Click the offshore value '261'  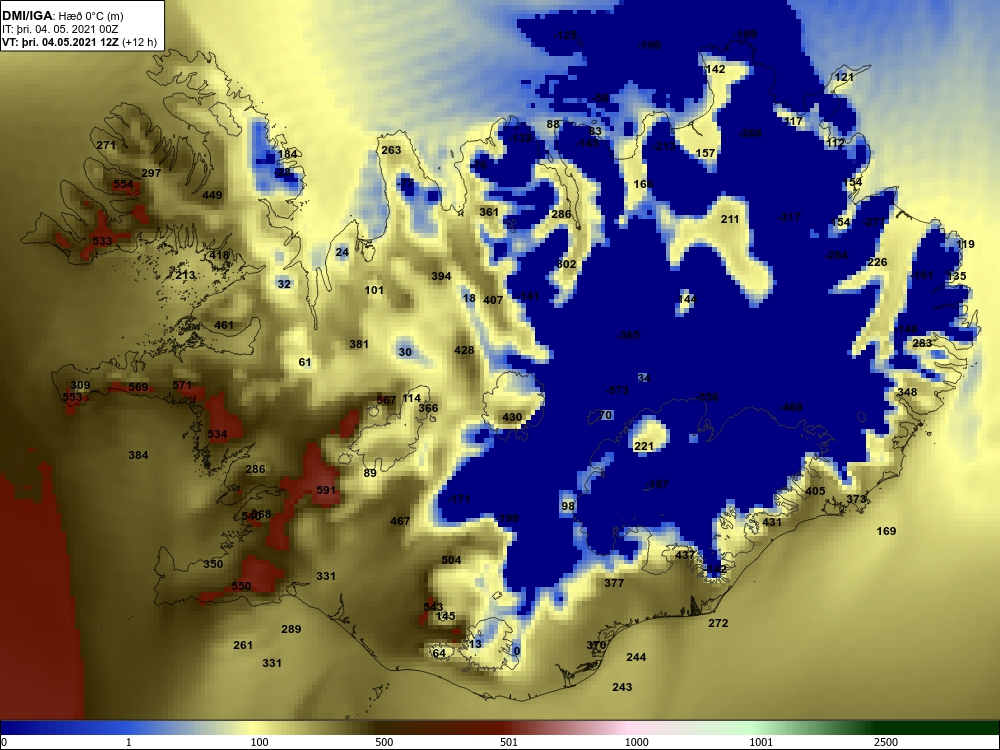243,645
